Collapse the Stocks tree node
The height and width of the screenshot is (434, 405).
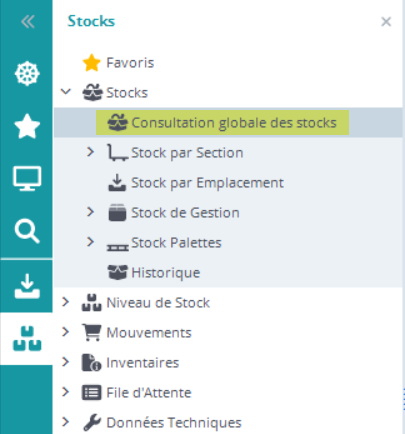(x=66, y=91)
